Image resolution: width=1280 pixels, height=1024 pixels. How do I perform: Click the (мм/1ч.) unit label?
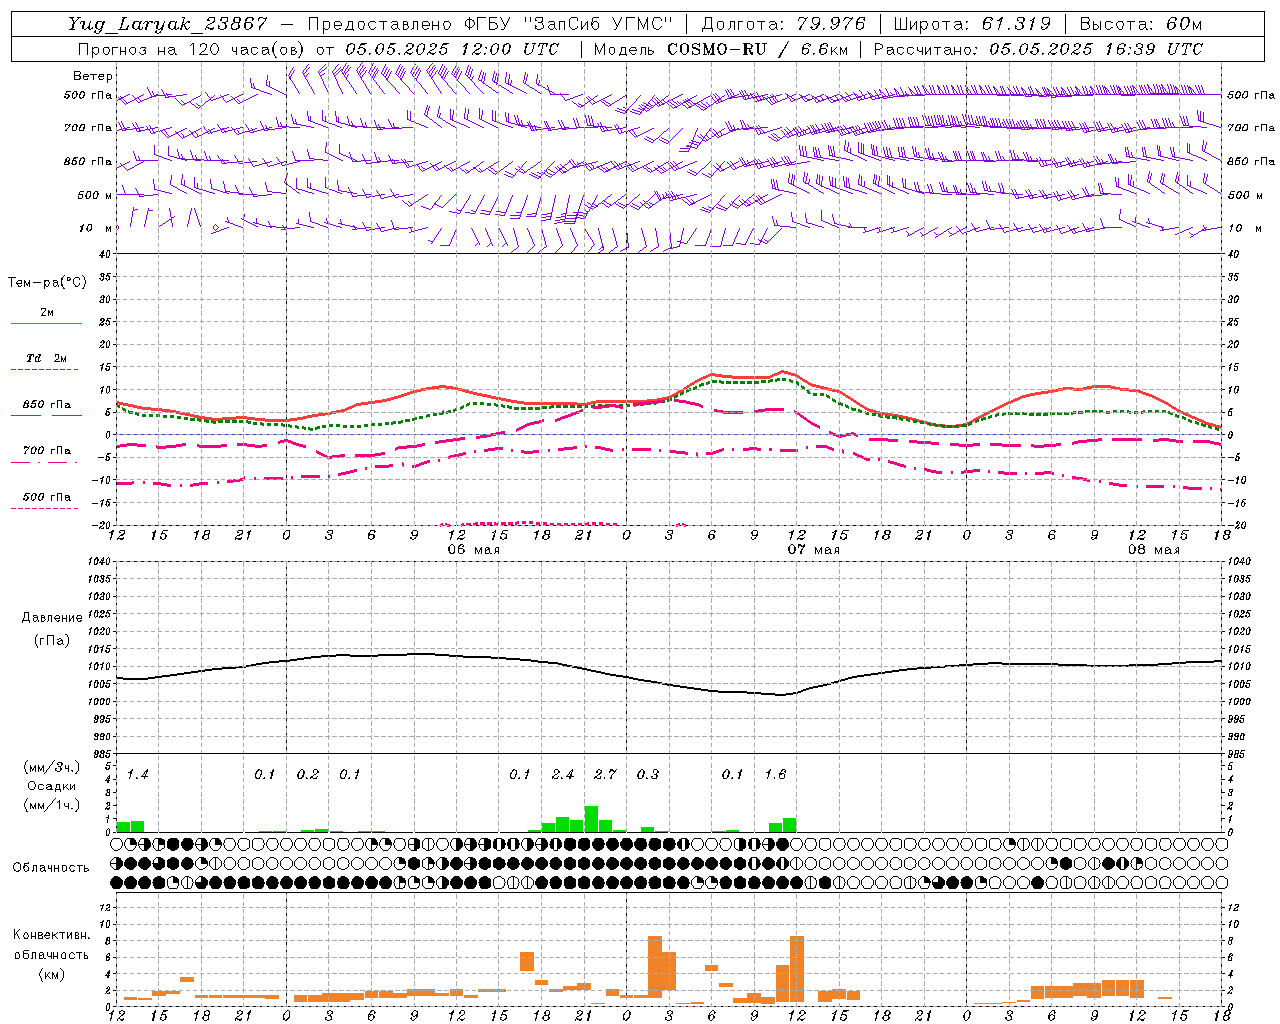tap(50, 805)
